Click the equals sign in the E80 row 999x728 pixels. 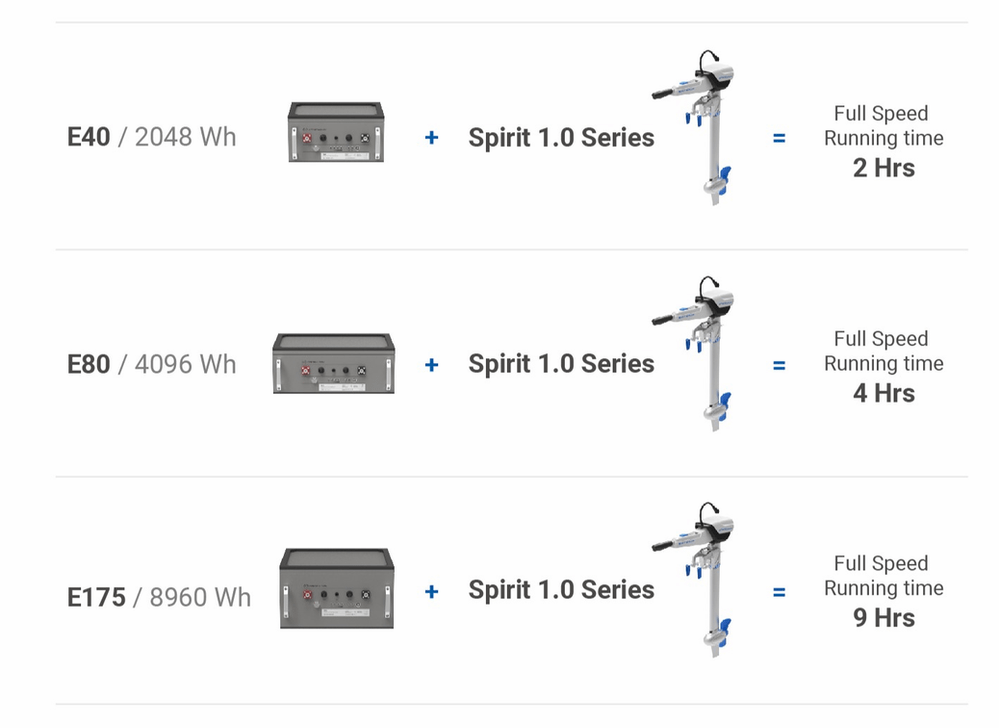(779, 365)
